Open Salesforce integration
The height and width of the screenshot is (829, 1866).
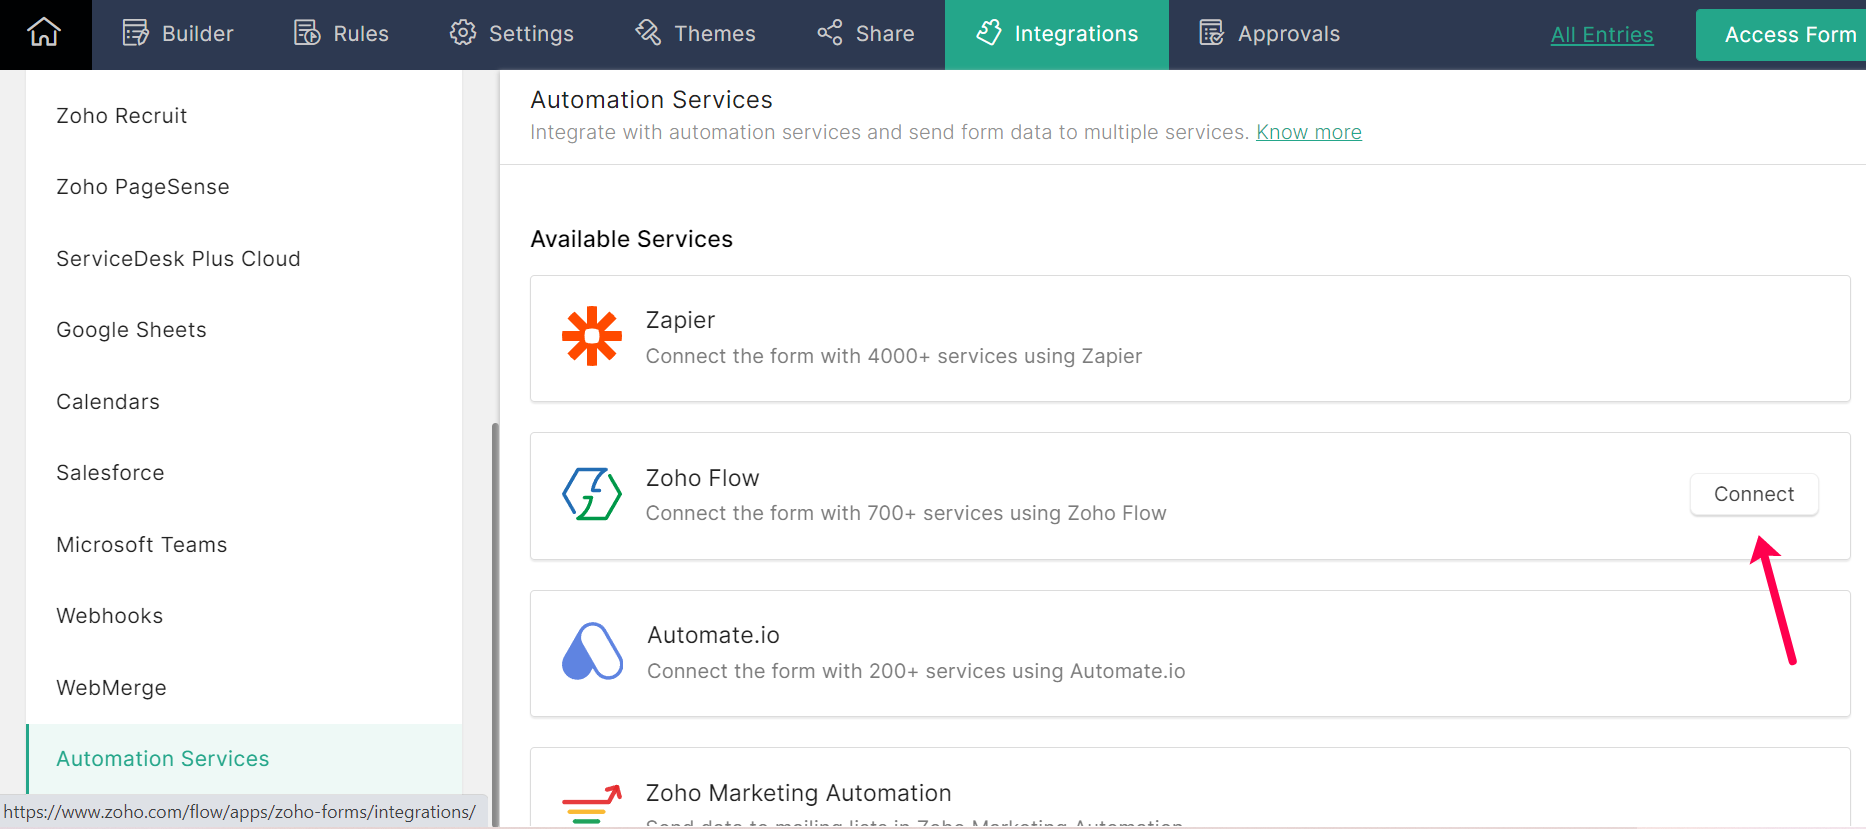pyautogui.click(x=244, y=473)
